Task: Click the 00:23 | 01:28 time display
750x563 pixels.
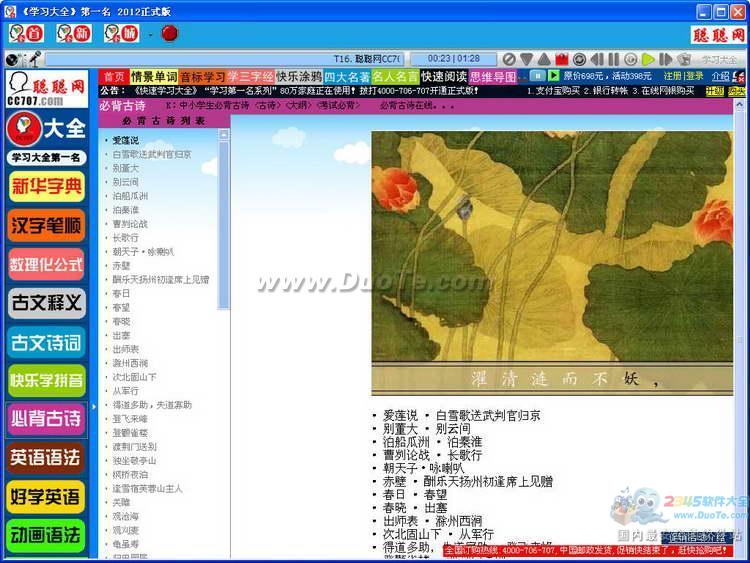Action: coord(453,59)
